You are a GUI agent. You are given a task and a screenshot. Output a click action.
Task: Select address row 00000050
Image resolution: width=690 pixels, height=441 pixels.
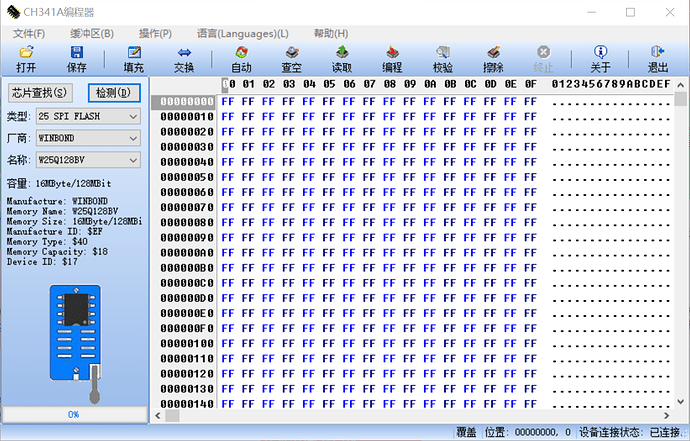tap(187, 177)
